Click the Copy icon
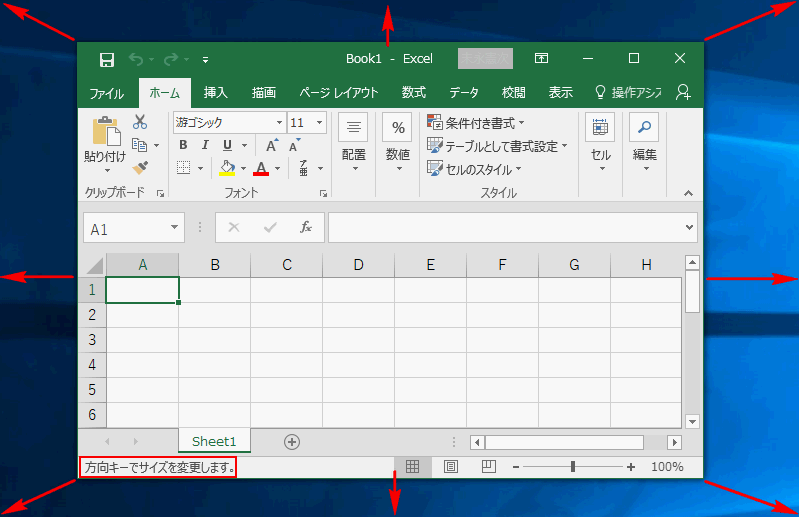This screenshot has height=517, width=799. click(139, 145)
